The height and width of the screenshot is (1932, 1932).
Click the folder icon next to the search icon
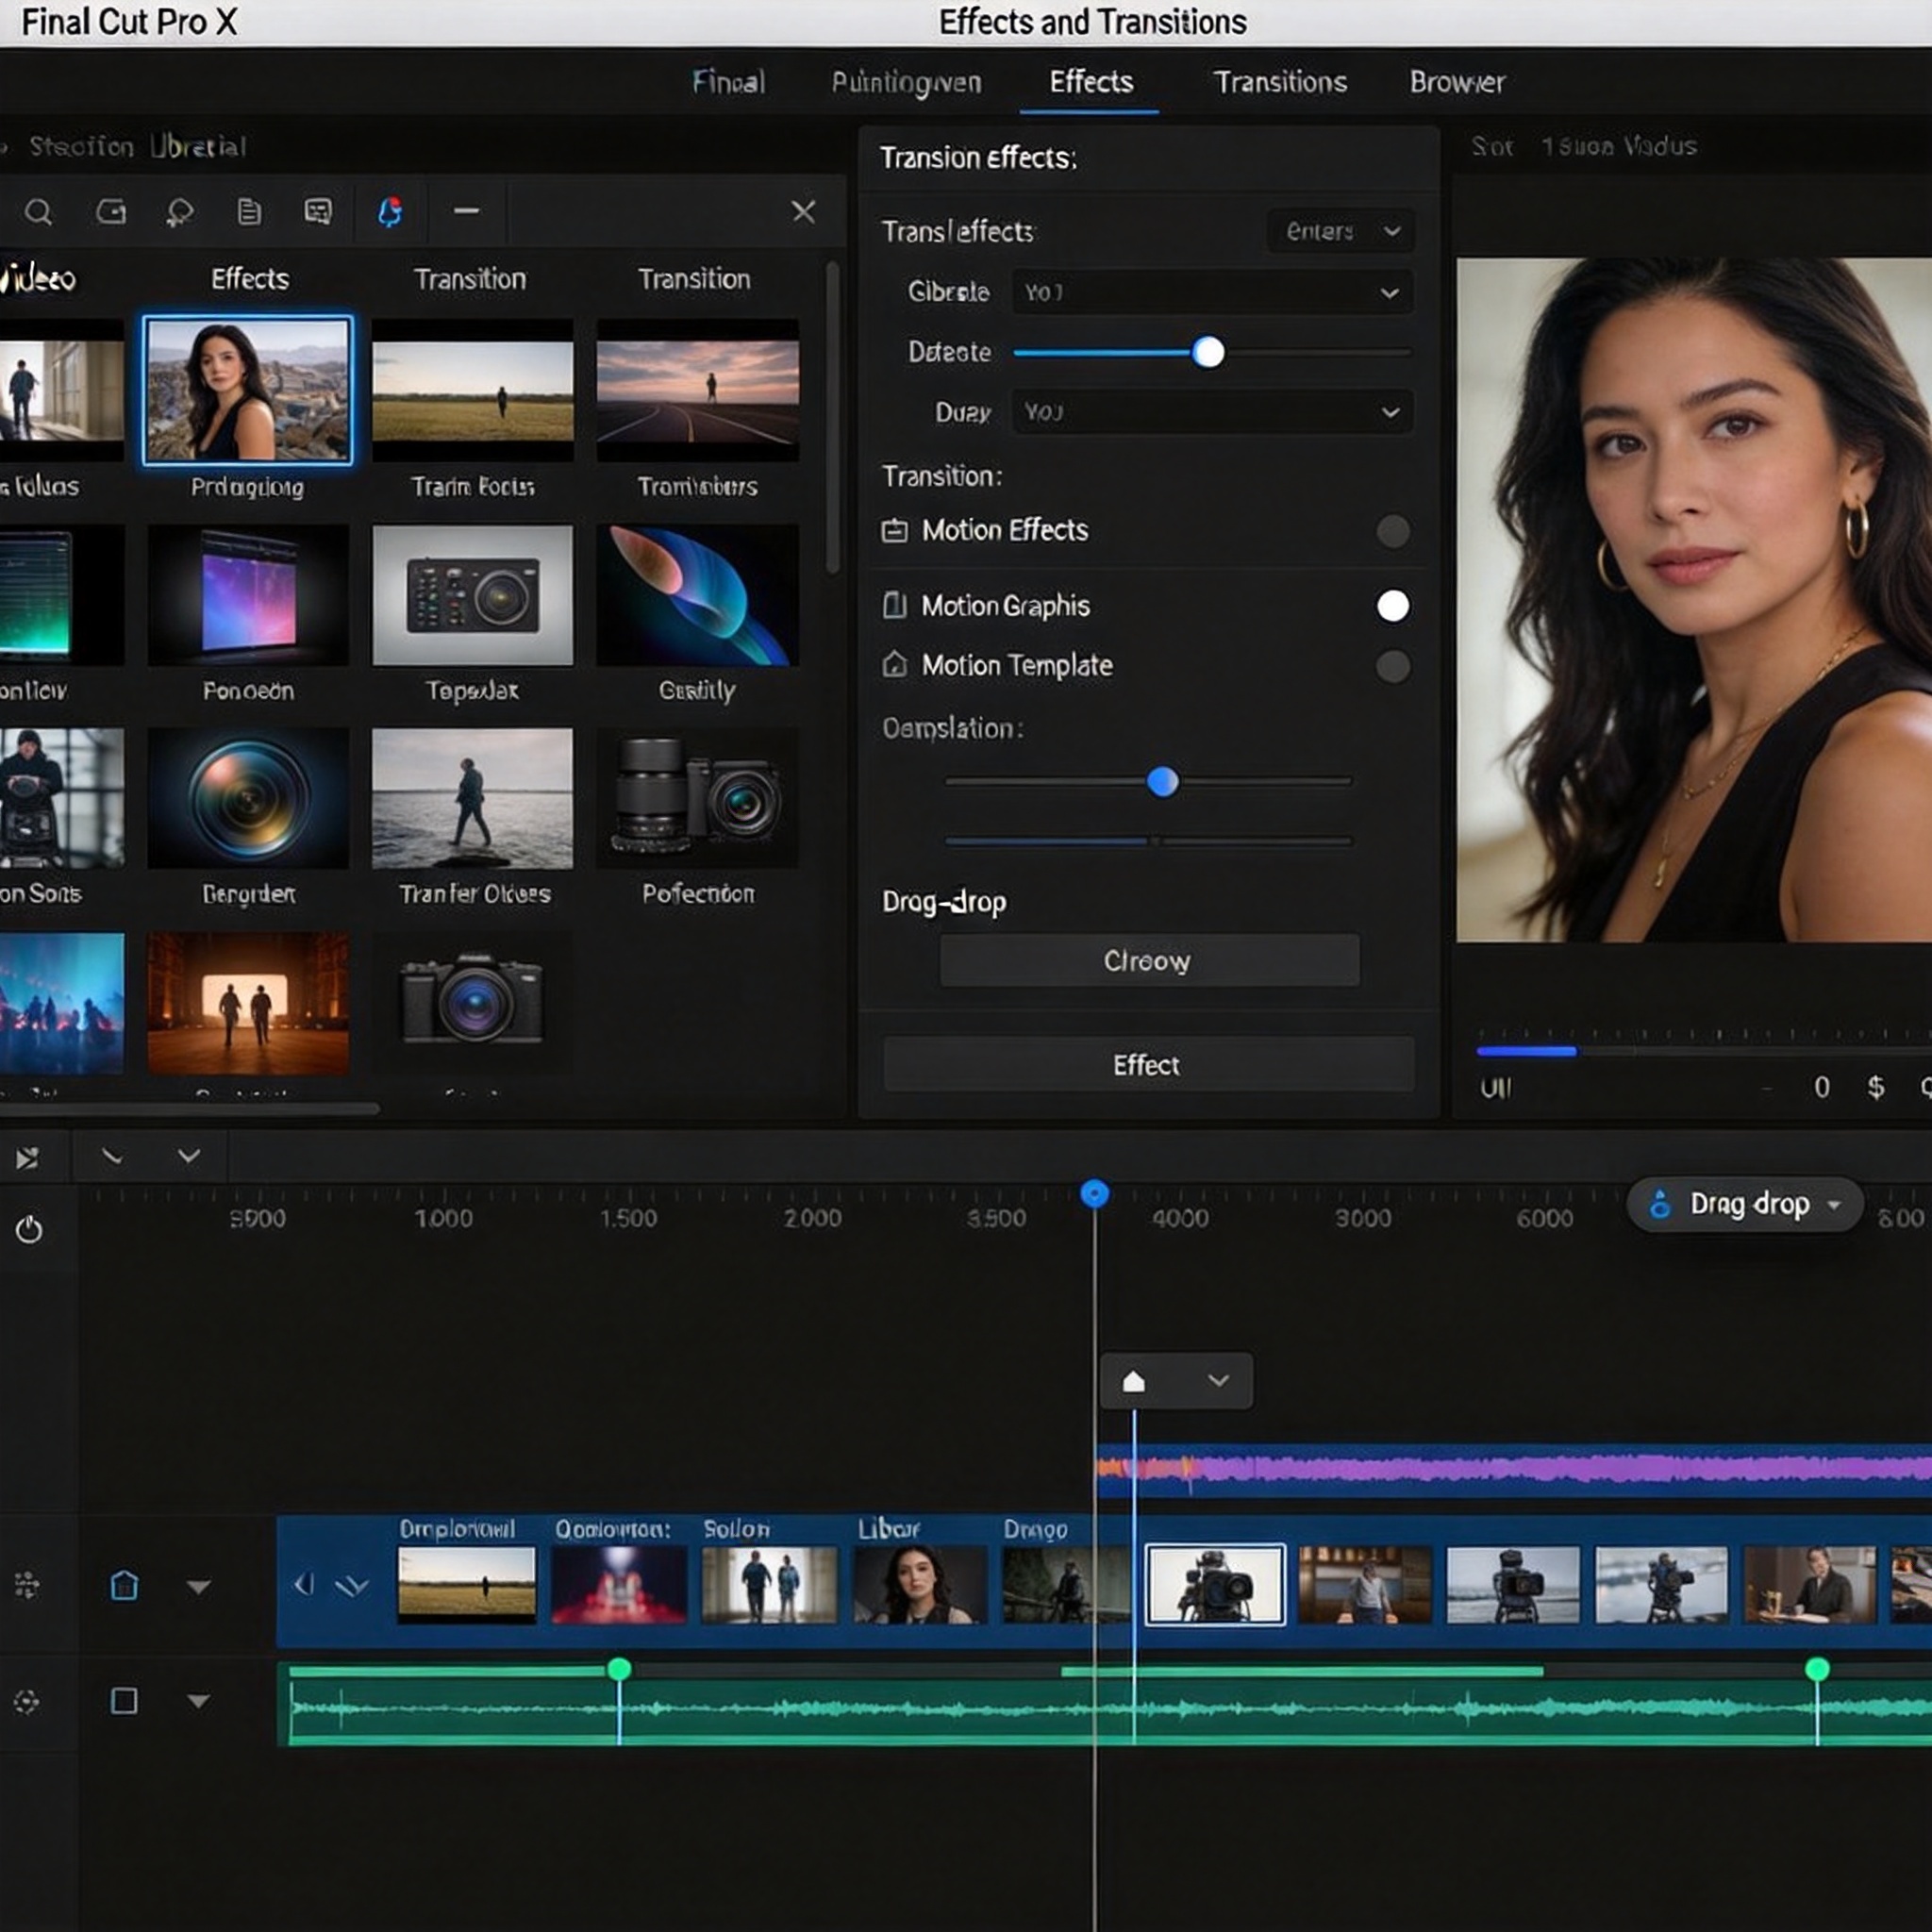click(x=111, y=211)
